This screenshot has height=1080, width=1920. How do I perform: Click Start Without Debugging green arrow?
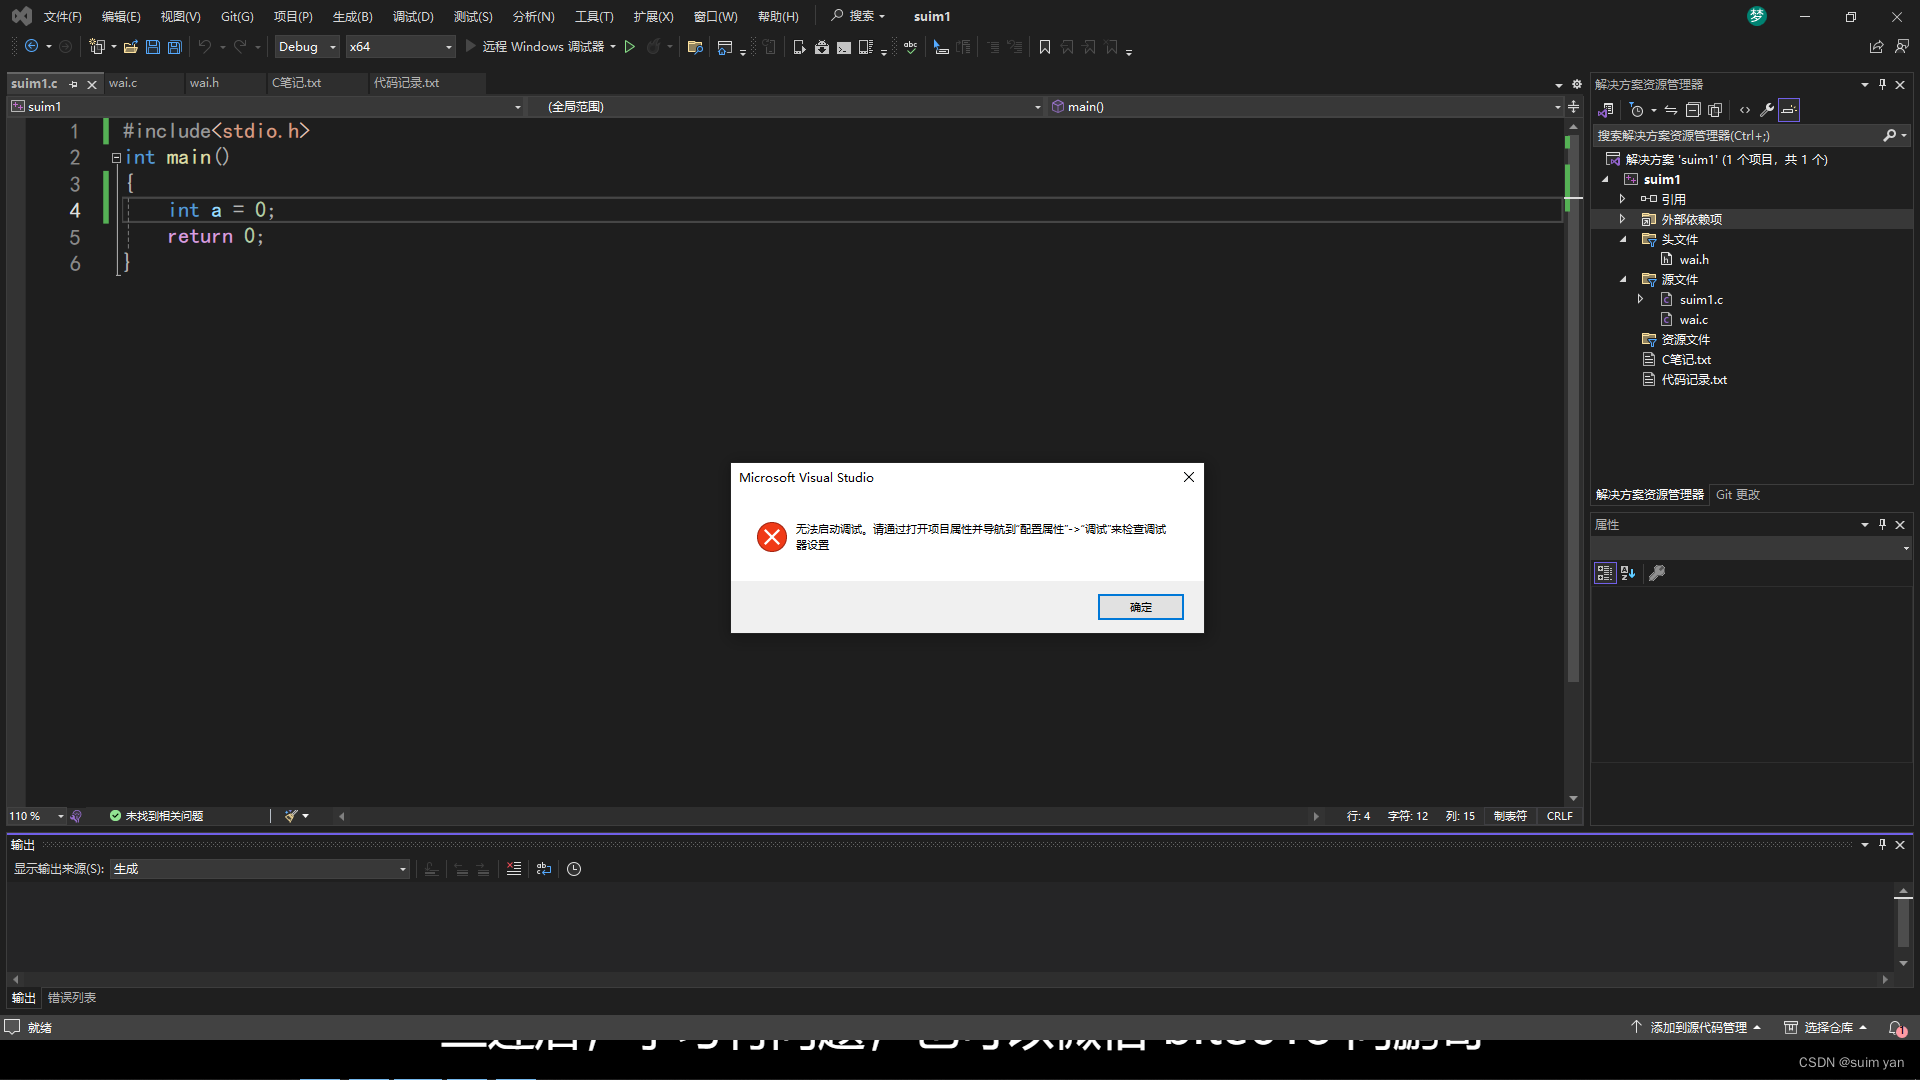[x=630, y=47]
